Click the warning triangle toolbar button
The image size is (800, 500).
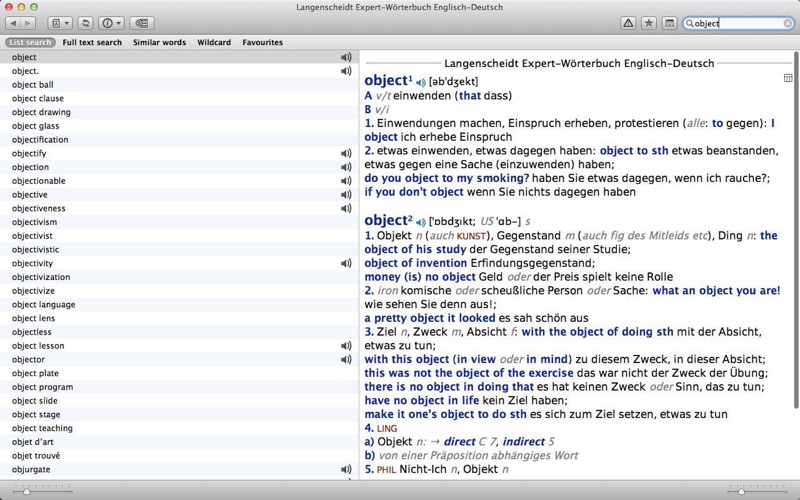628,23
